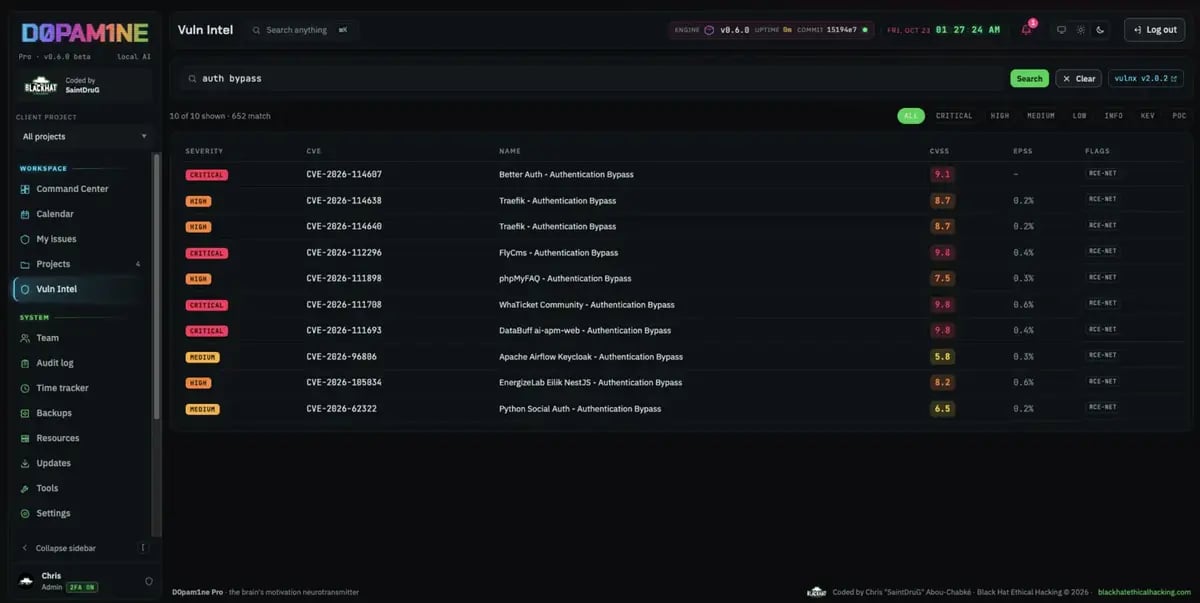Screen dimensions: 1200x603
Task: Select CVE-2026-114638 cell
Action: click(344, 200)
